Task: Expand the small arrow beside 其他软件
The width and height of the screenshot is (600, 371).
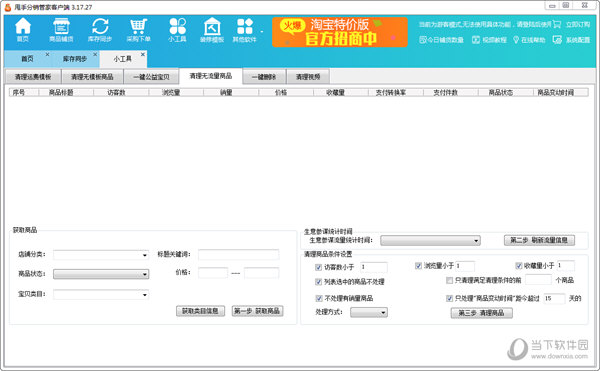Action: point(262,31)
